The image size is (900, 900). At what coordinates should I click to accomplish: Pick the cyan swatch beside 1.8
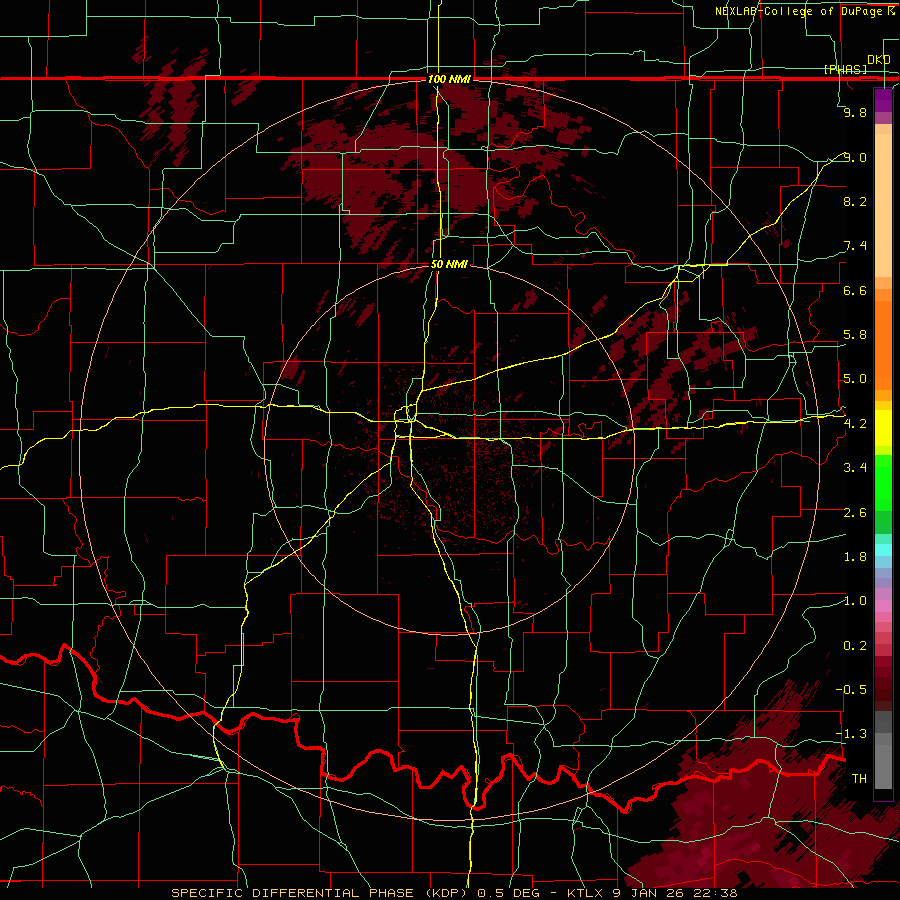pyautogui.click(x=883, y=550)
